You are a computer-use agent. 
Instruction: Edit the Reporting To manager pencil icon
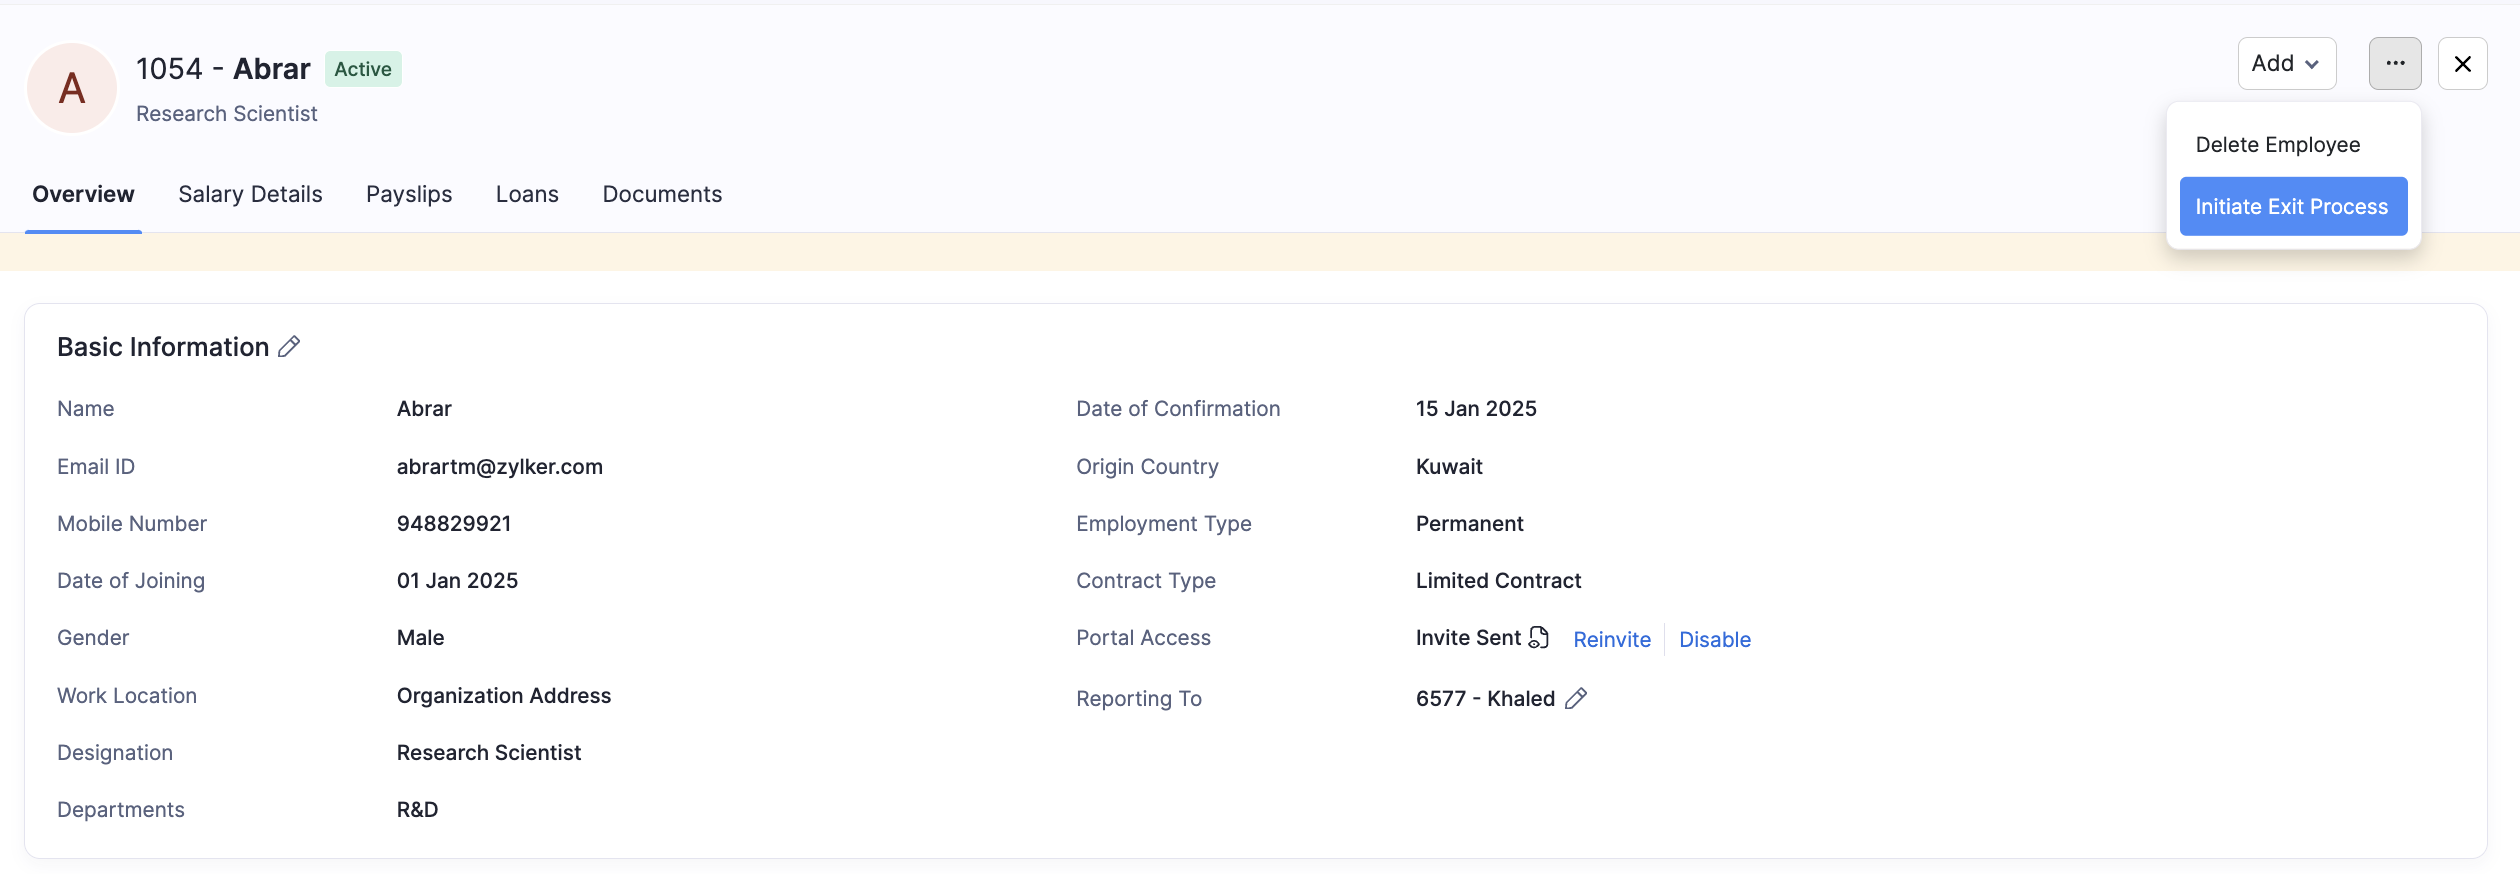coord(1576,698)
